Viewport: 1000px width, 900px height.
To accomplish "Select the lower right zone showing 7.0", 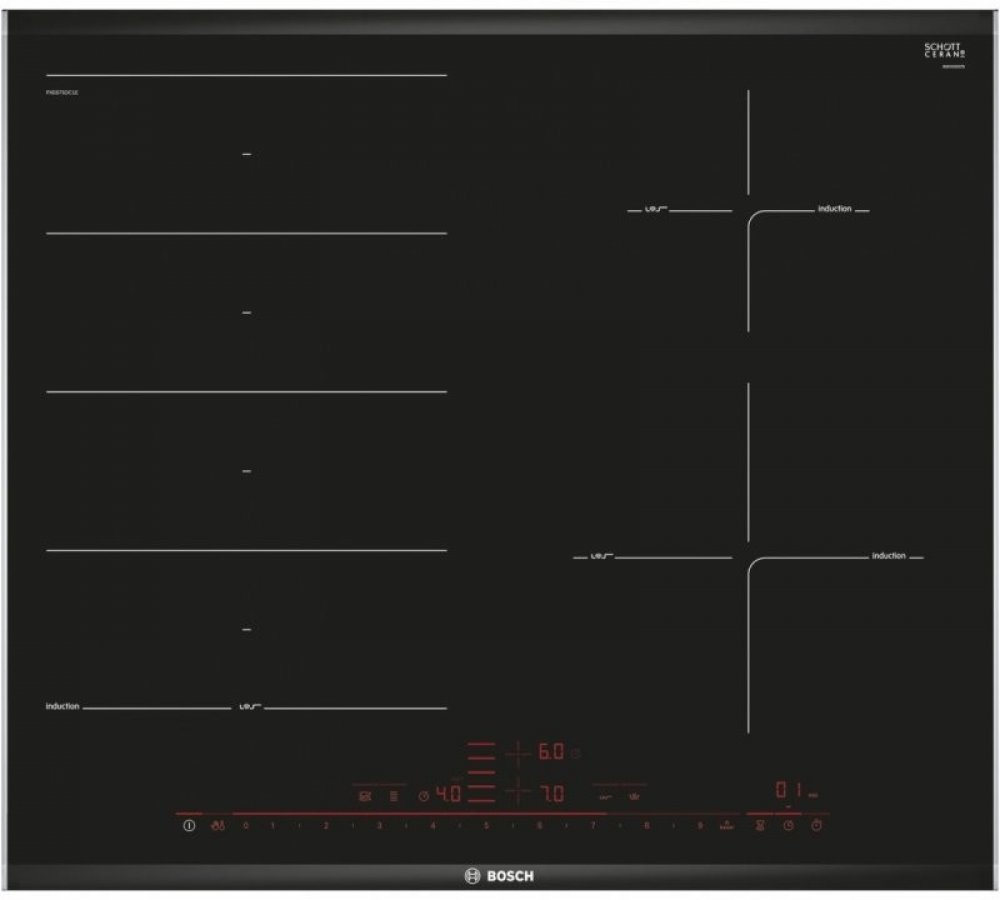I will (552, 795).
